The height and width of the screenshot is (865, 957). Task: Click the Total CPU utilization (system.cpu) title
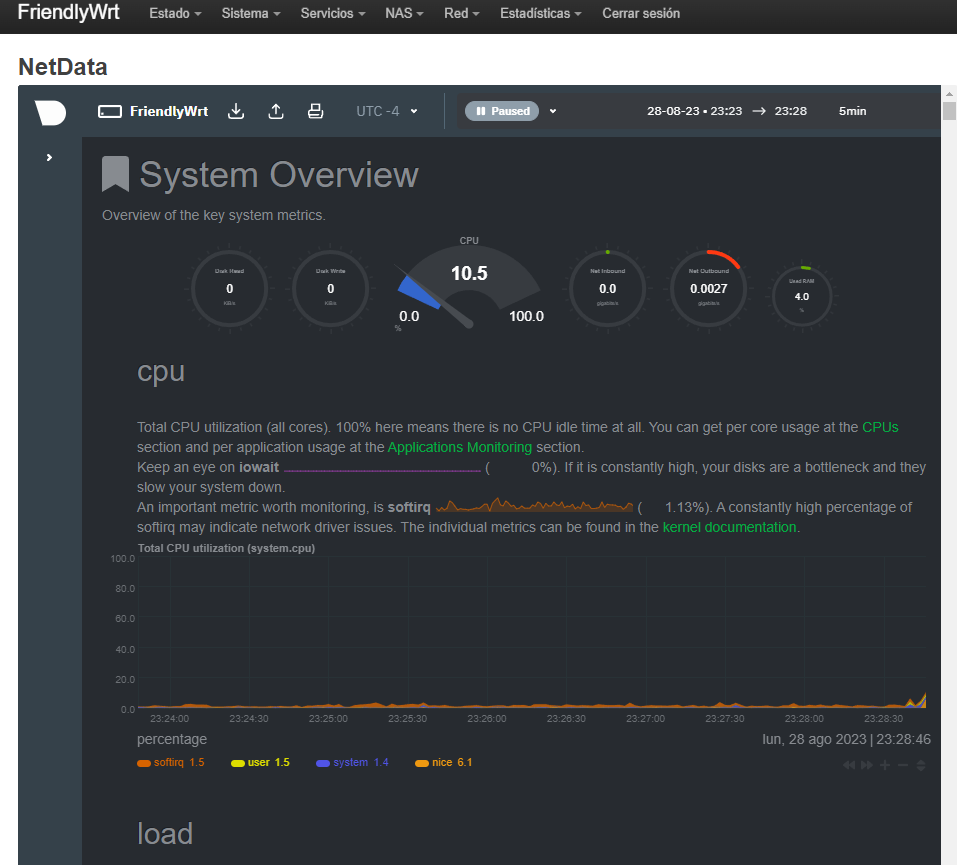click(226, 548)
